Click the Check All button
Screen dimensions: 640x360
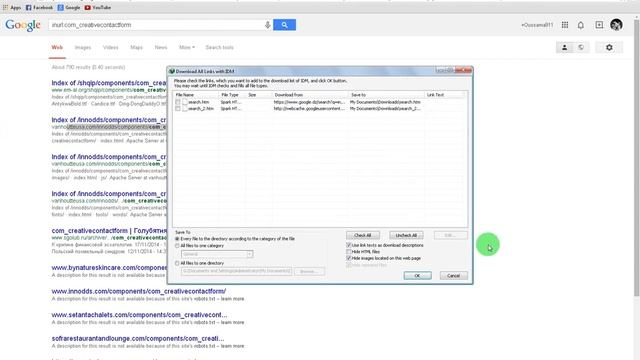363,235
